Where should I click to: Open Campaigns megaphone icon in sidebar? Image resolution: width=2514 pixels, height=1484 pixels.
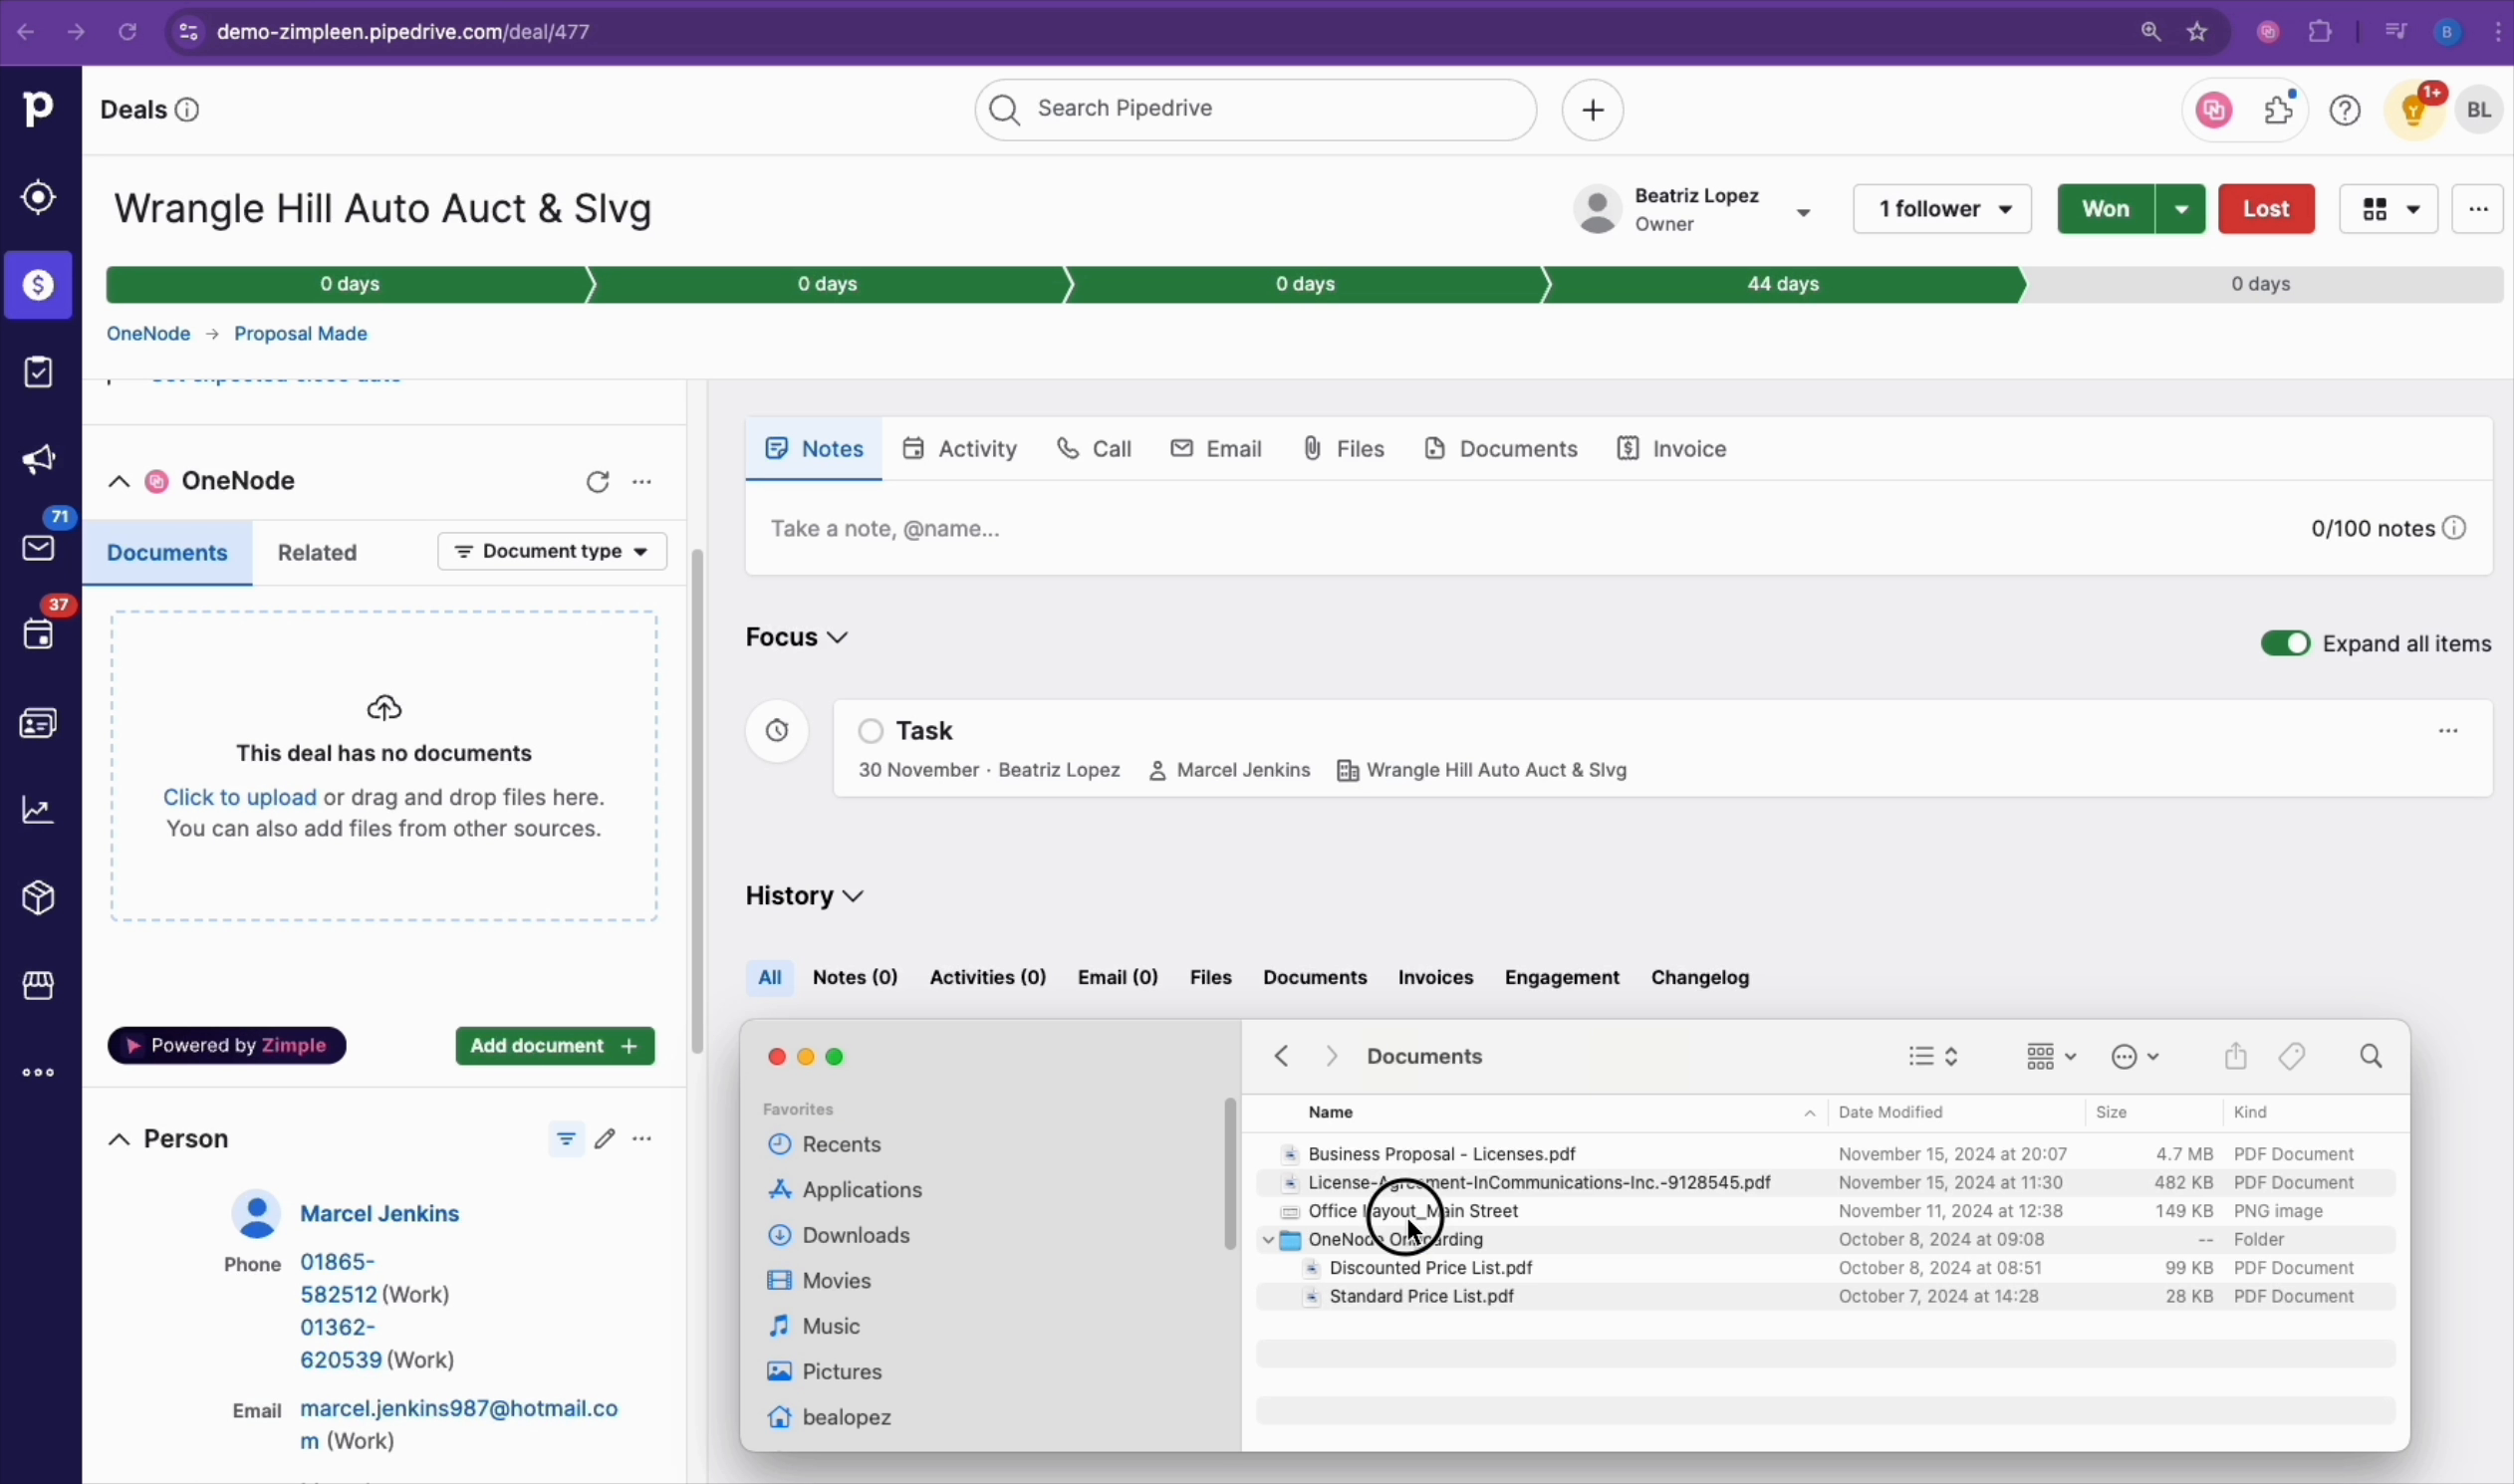point(38,460)
